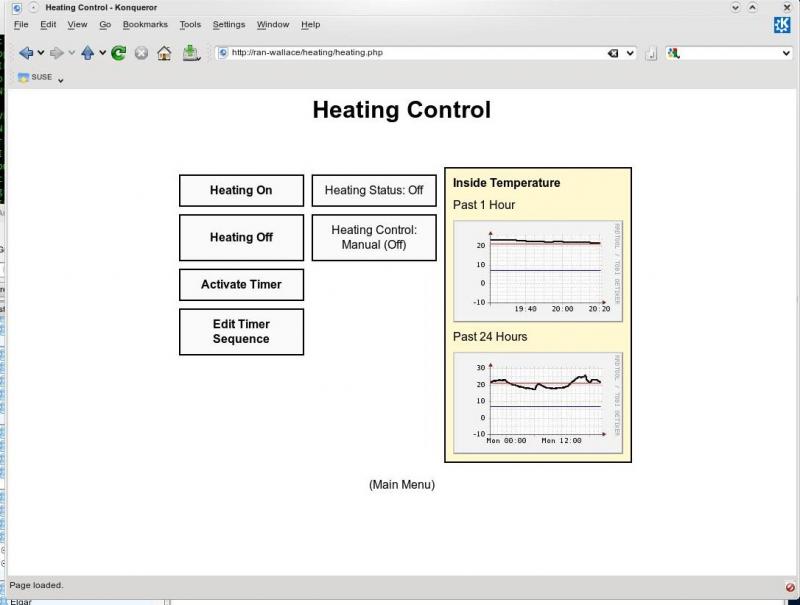Click the Forward navigation arrow
The image size is (800, 605).
pos(56,53)
